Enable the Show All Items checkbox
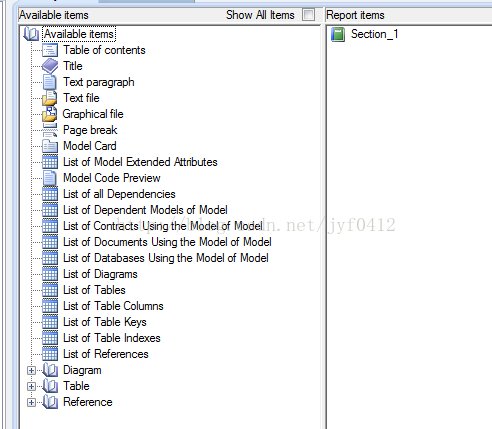 [x=308, y=15]
